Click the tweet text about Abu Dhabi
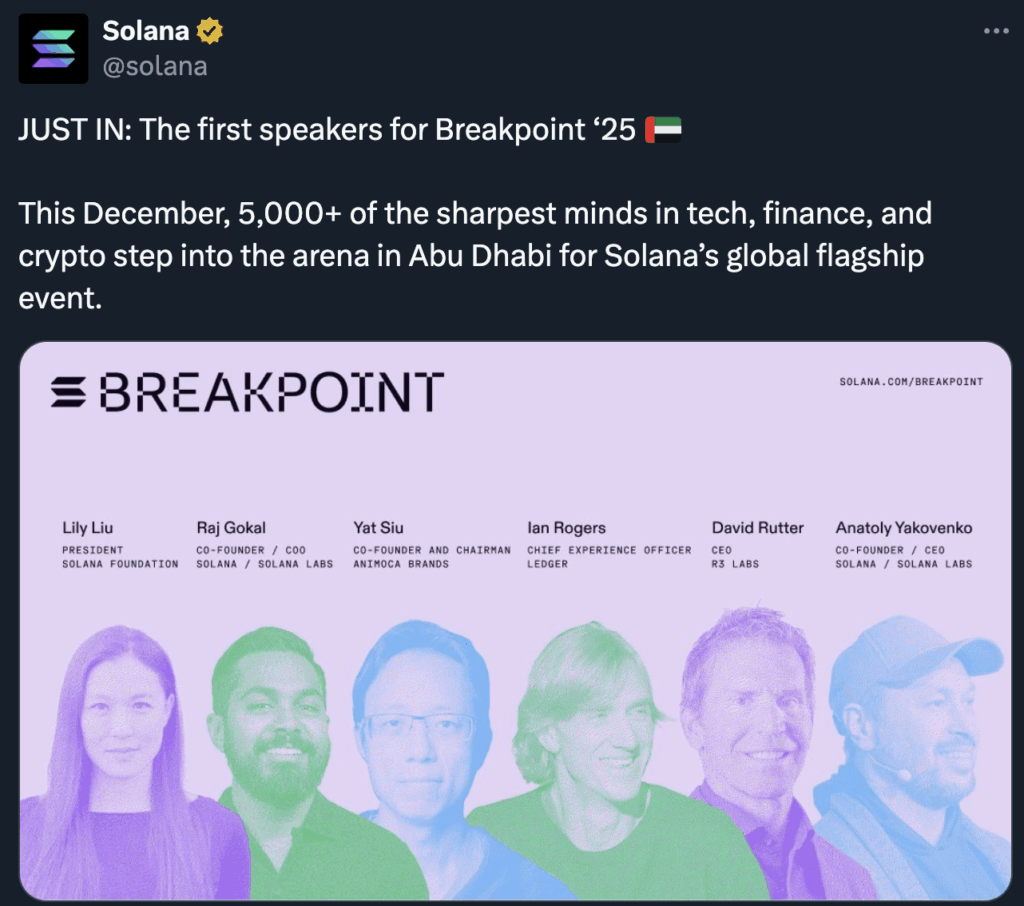The image size is (1024, 906). coord(475,256)
